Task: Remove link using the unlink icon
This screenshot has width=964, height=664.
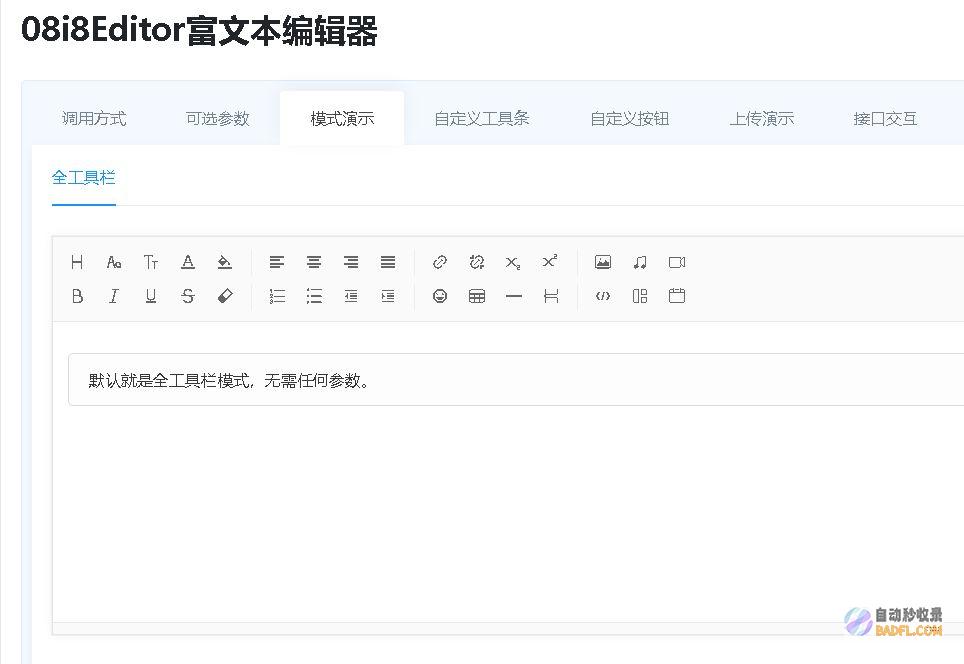Action: [x=476, y=263]
